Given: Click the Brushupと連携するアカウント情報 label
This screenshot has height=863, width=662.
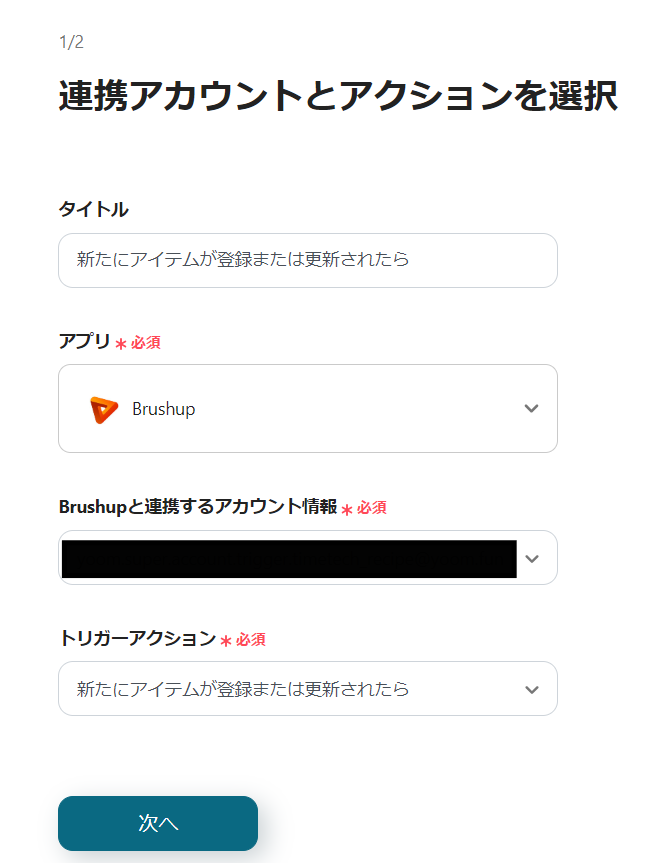Looking at the screenshot, I should [198, 507].
